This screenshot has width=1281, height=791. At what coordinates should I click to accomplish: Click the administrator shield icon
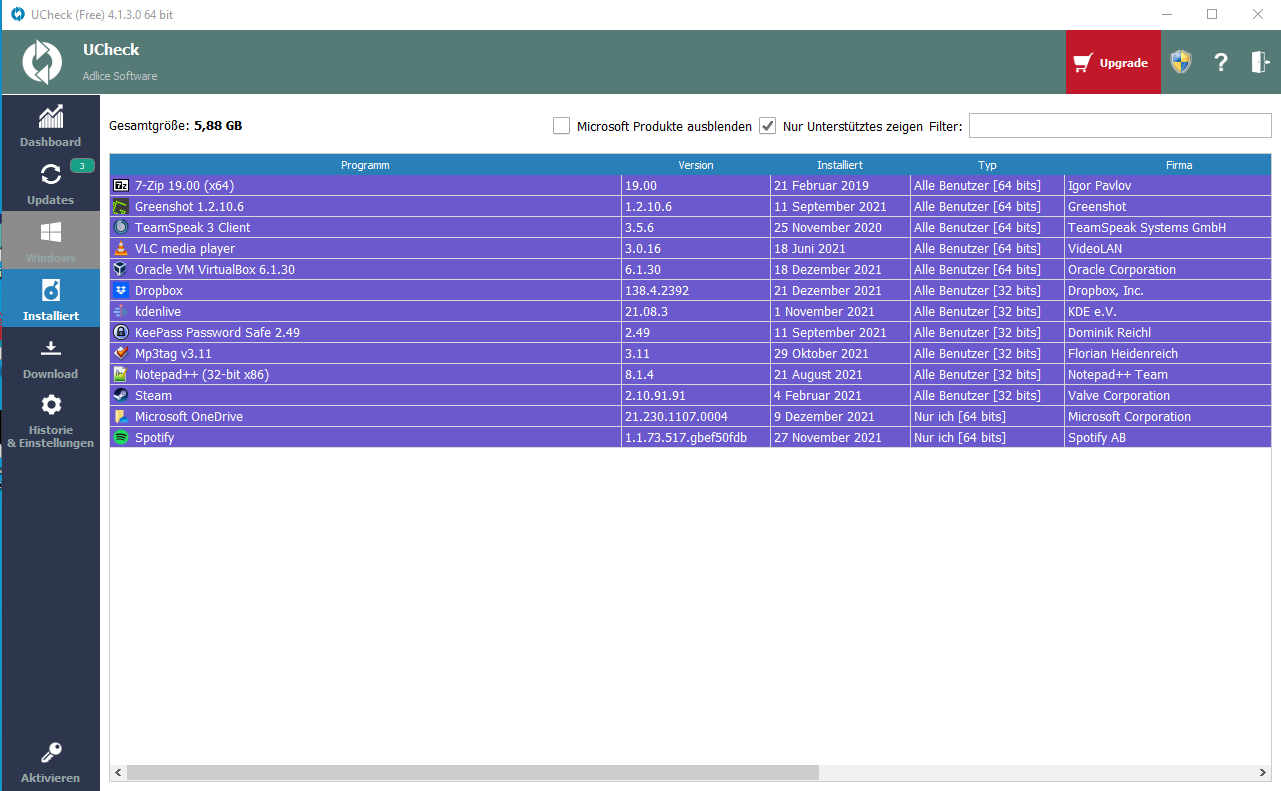1181,62
